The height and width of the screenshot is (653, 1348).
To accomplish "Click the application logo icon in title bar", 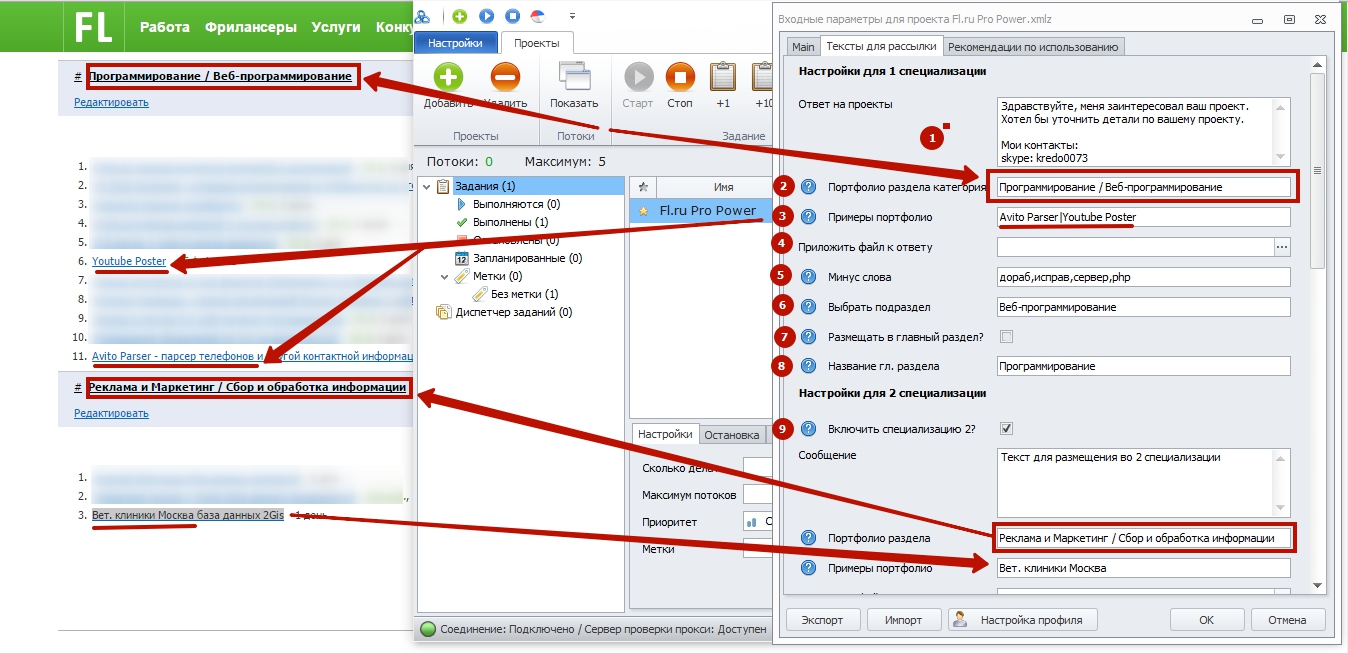I will point(424,16).
